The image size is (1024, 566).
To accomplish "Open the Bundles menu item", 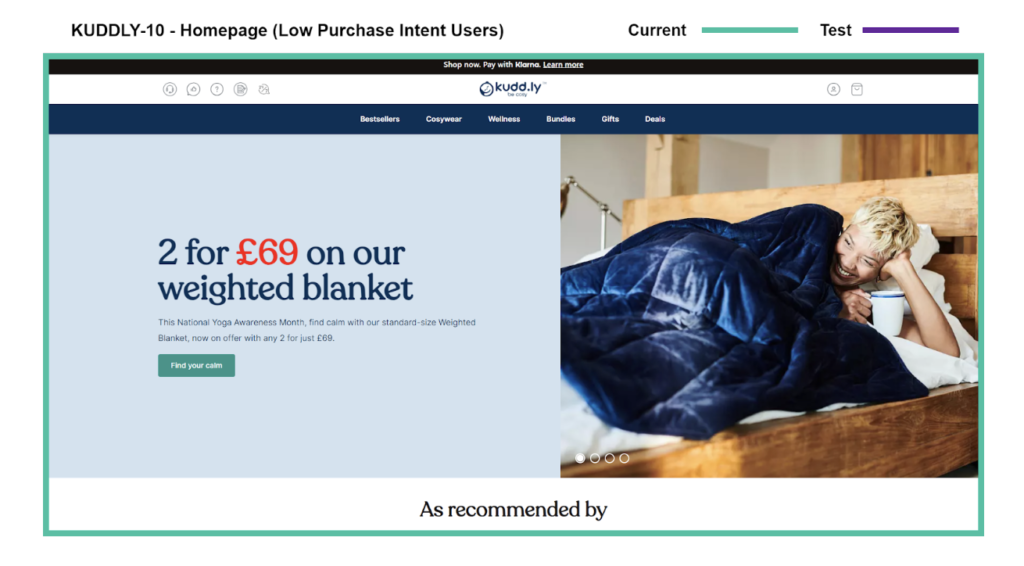I will [560, 119].
